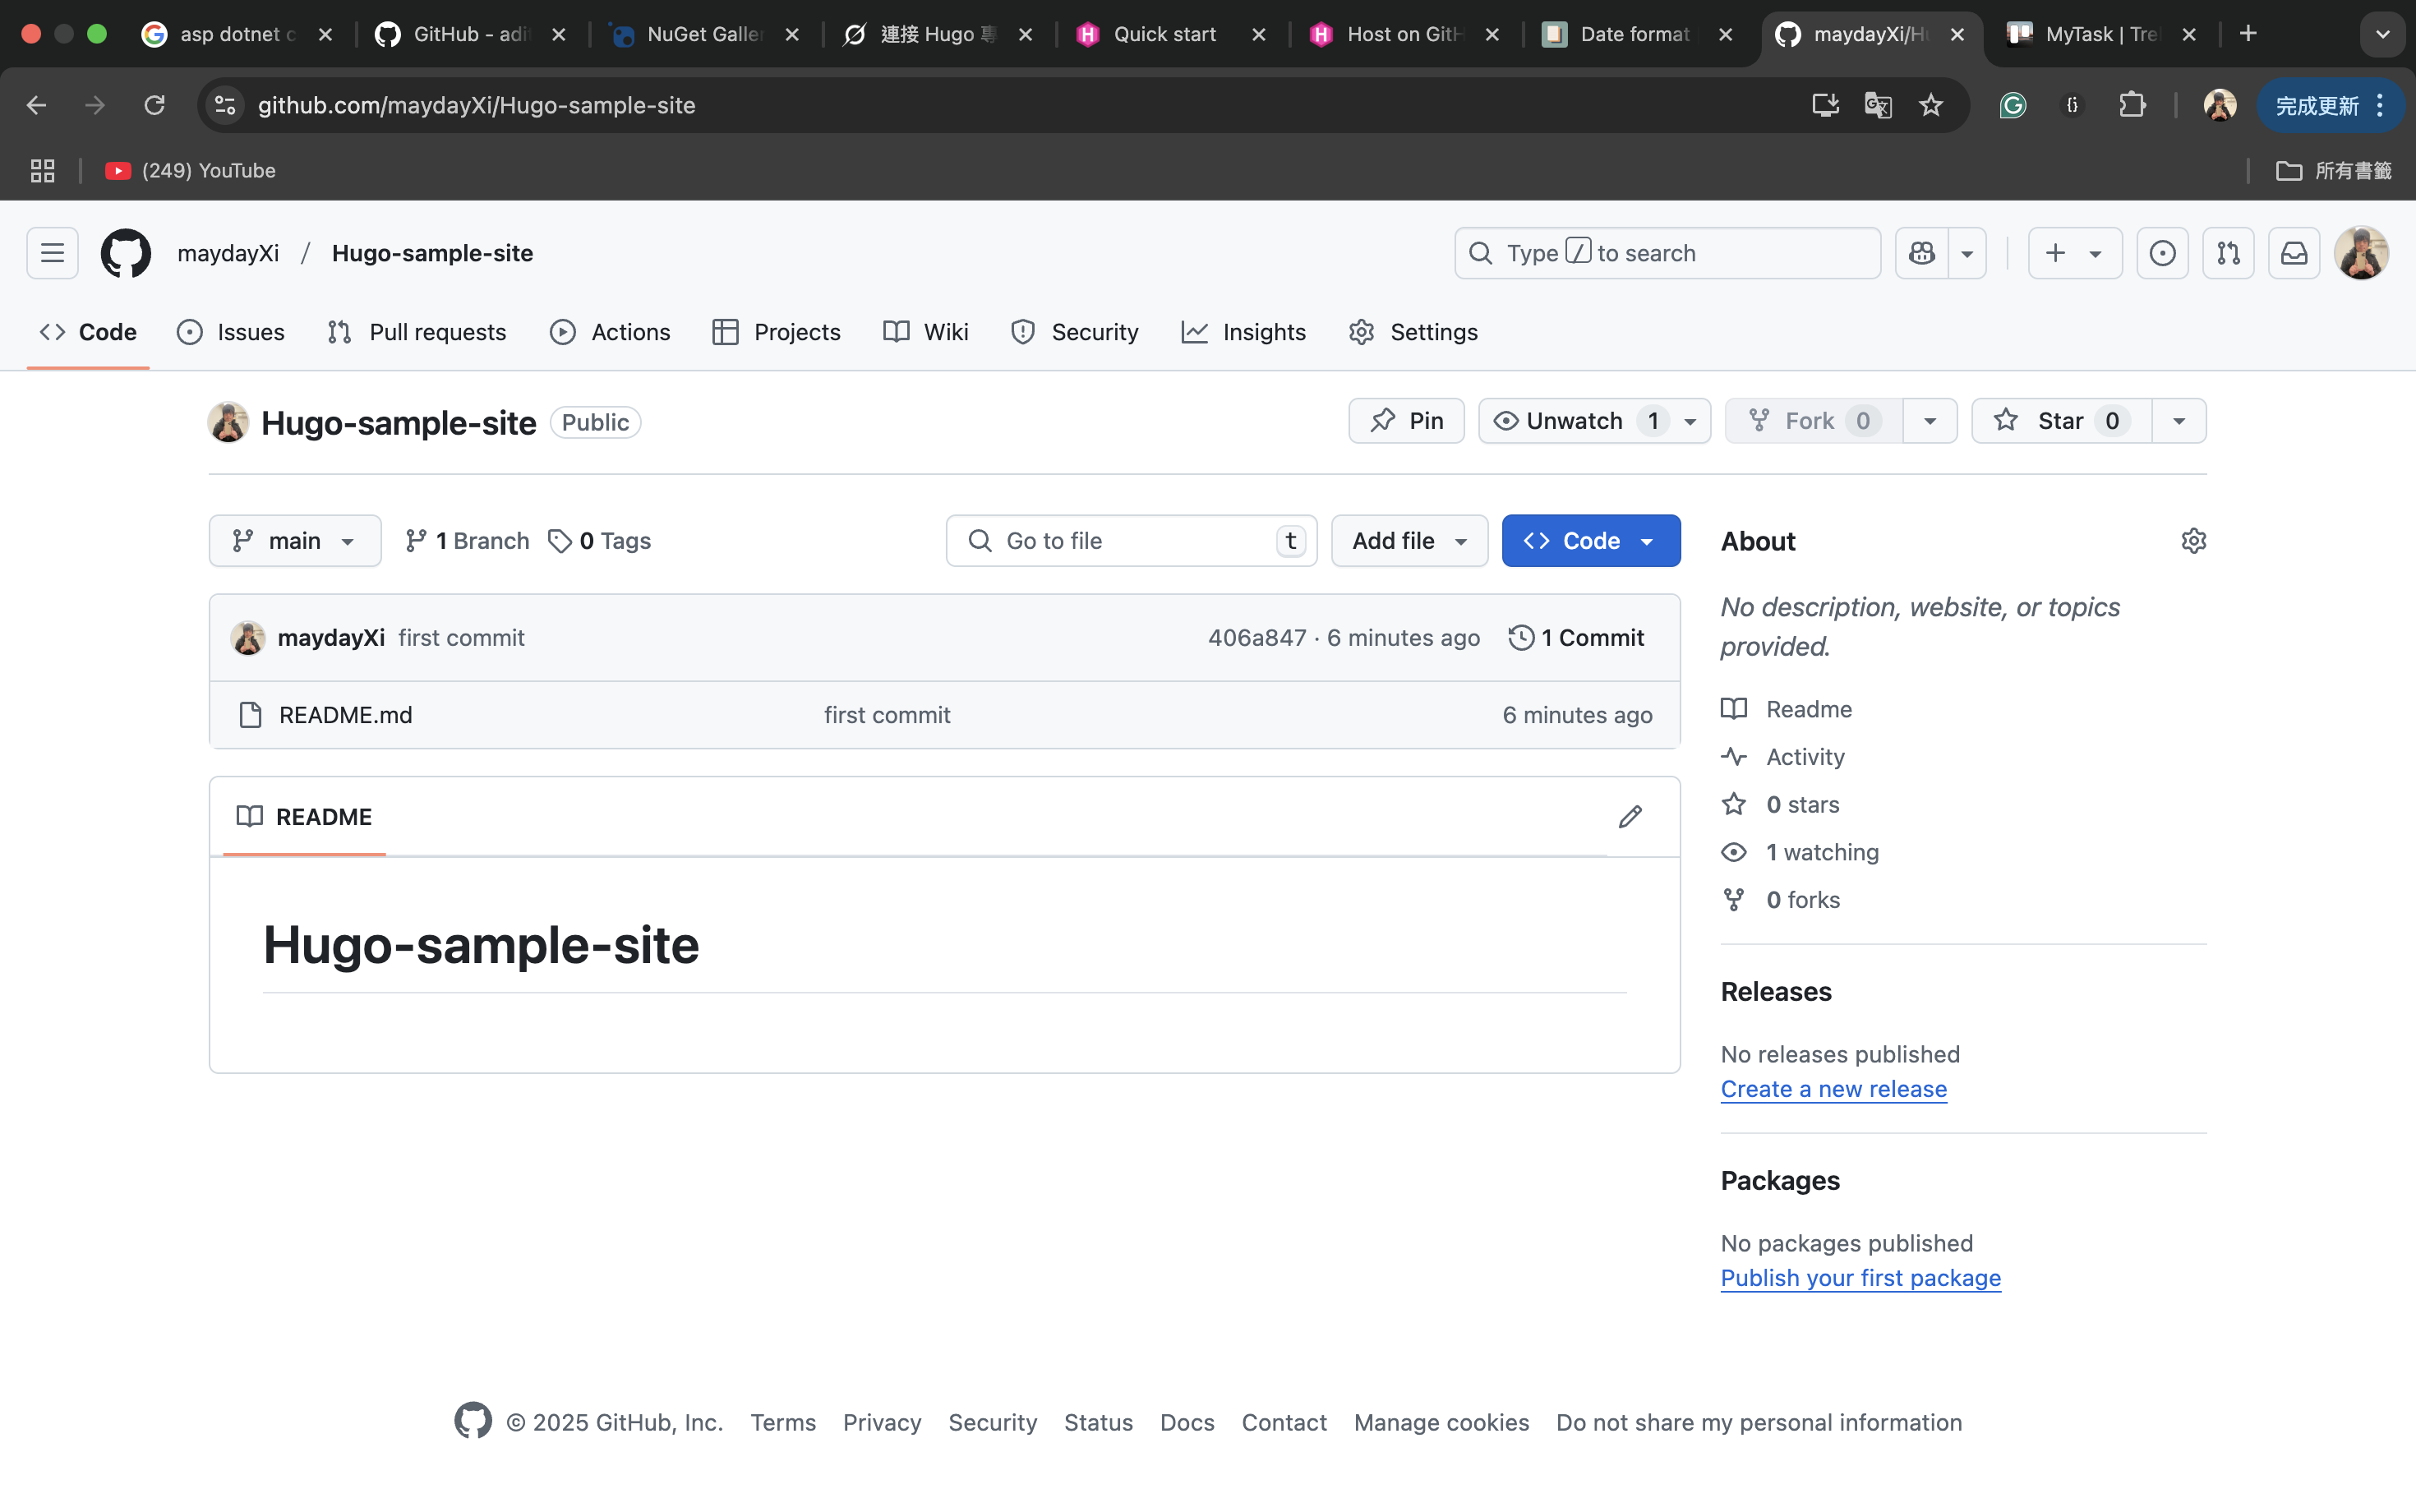Image resolution: width=2416 pixels, height=1512 pixels.
Task: Click the GitHub Octocat logo in the header
Action: [x=126, y=253]
